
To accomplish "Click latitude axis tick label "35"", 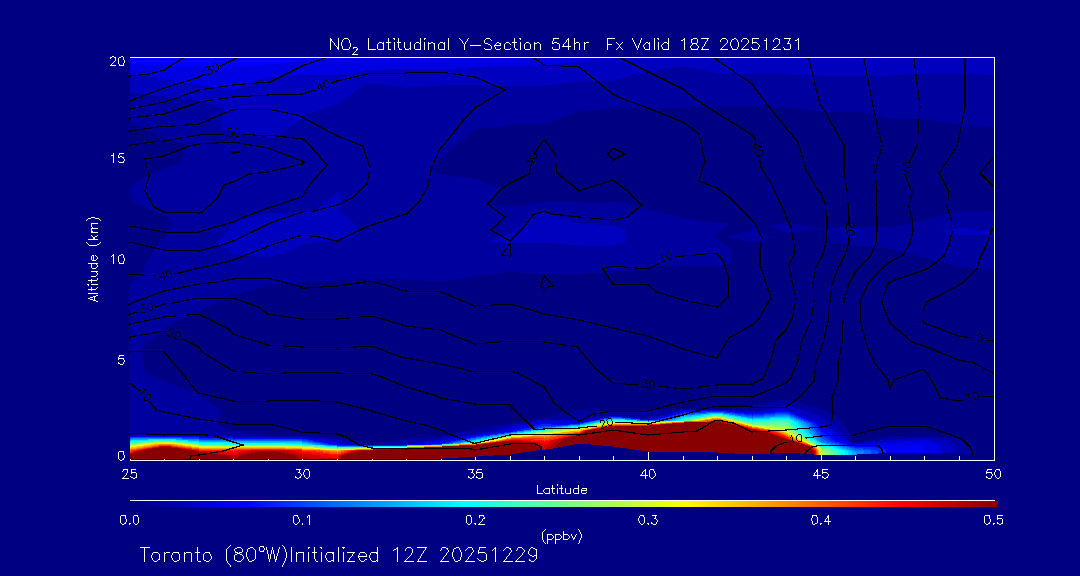I will pos(475,474).
